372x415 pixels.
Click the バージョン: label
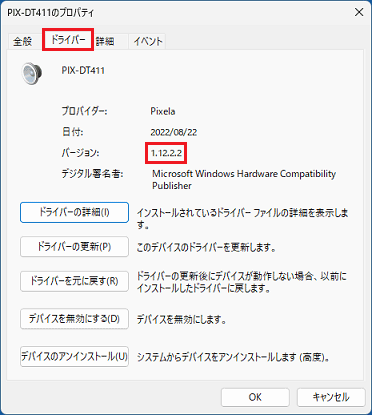click(80, 153)
